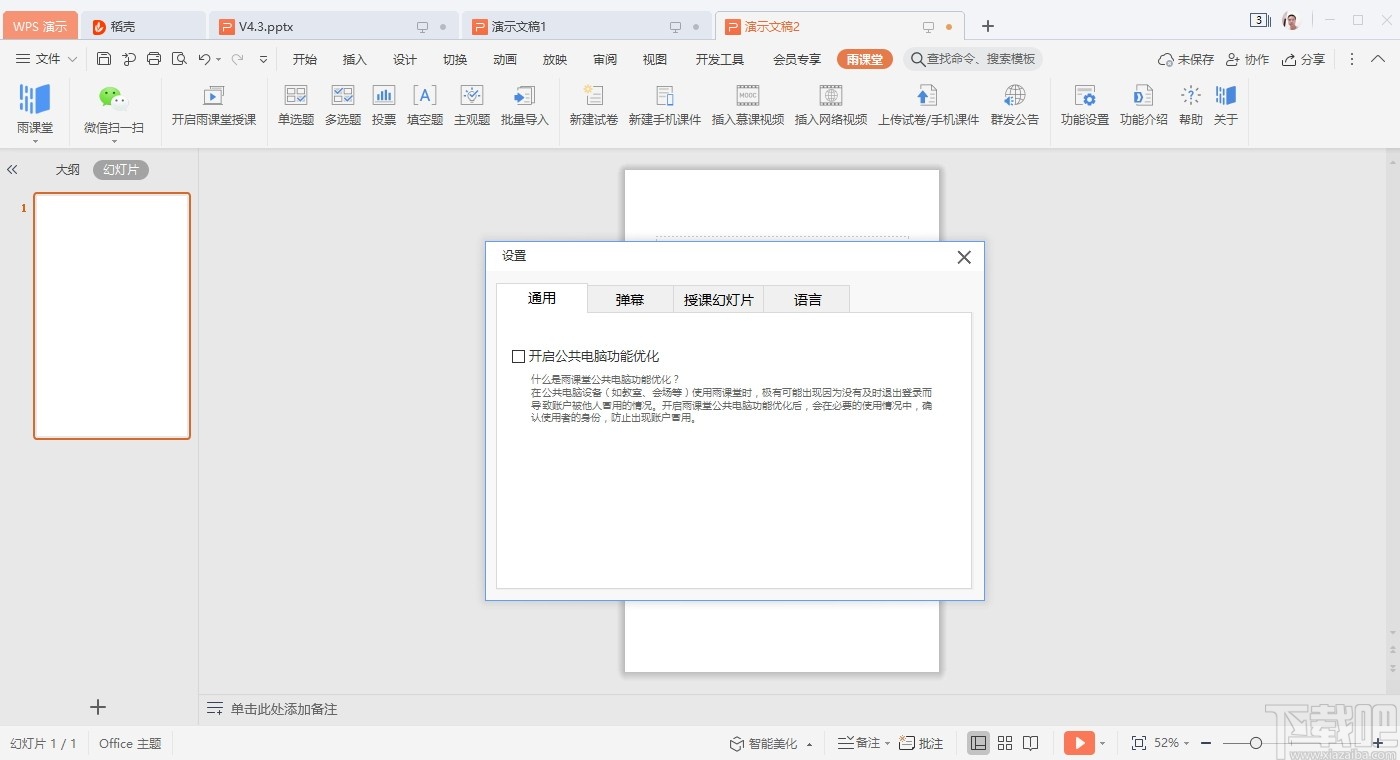Switch to the 演示文稿1 document tab
The image size is (1400, 760).
[x=587, y=26]
